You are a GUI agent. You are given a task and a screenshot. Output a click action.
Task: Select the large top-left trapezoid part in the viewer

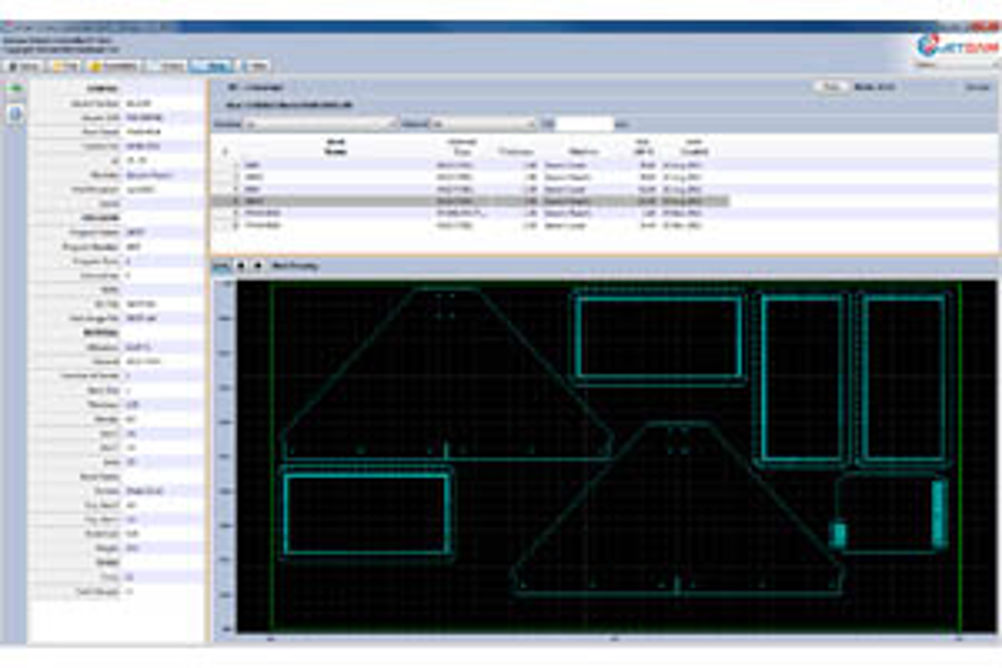[x=445, y=374]
